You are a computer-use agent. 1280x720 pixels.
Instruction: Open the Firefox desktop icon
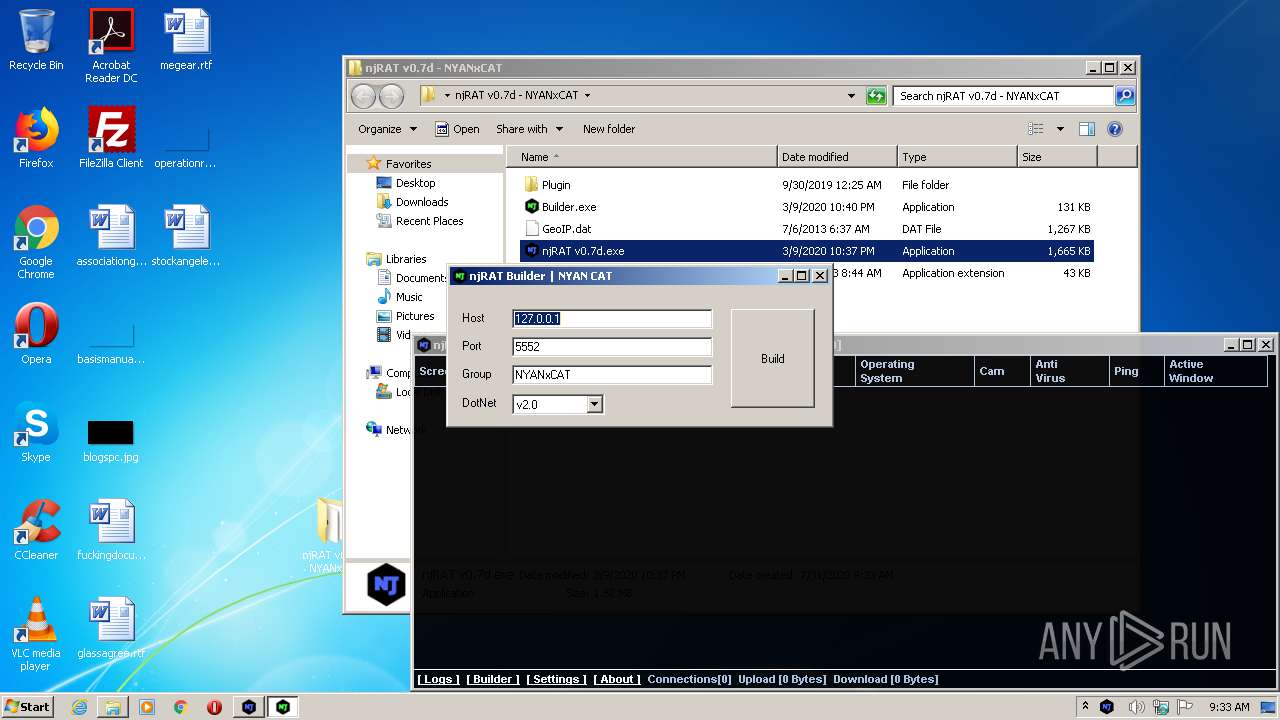[x=36, y=139]
